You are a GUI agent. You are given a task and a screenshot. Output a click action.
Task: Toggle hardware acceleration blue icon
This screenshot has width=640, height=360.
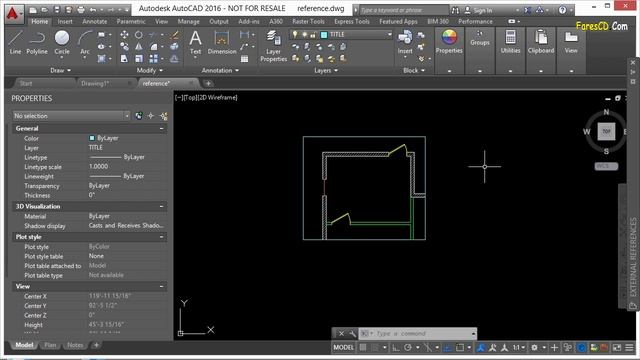click(x=582, y=347)
